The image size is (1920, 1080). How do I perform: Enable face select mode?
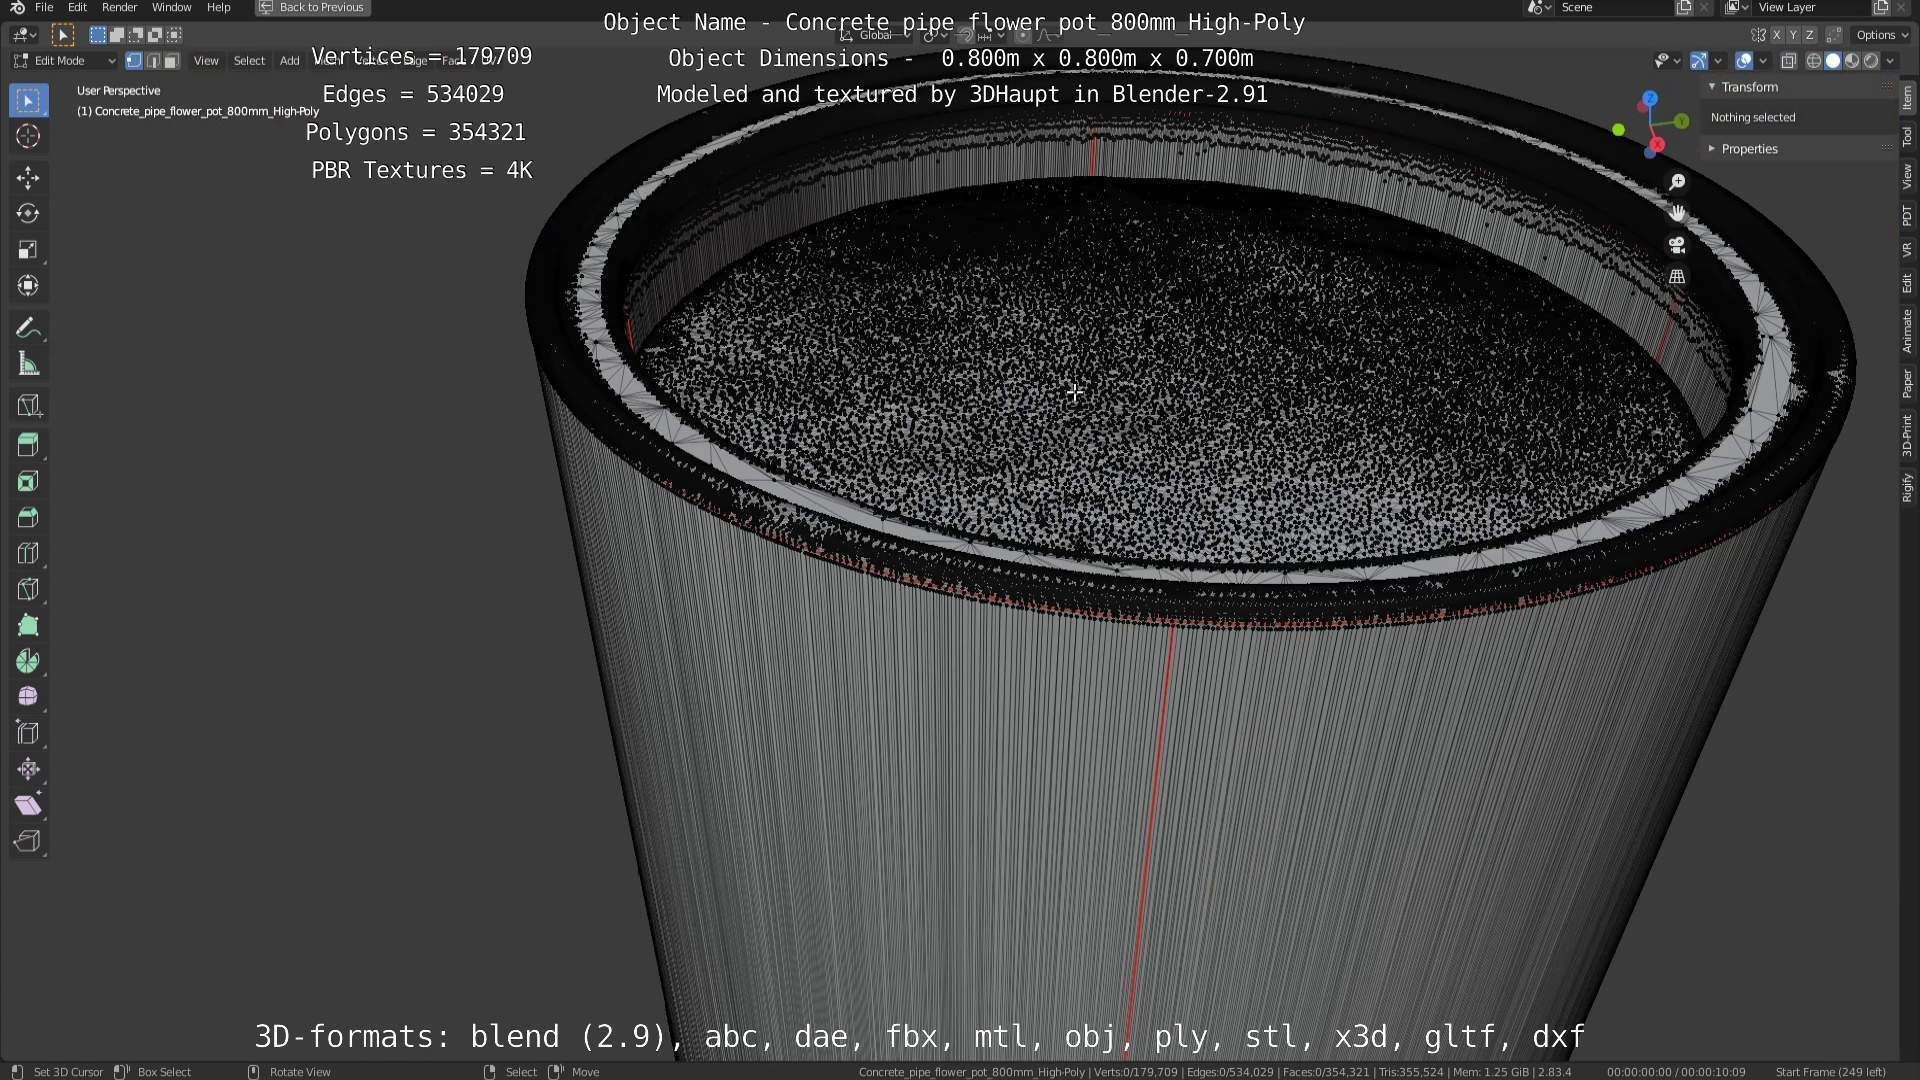click(x=171, y=61)
